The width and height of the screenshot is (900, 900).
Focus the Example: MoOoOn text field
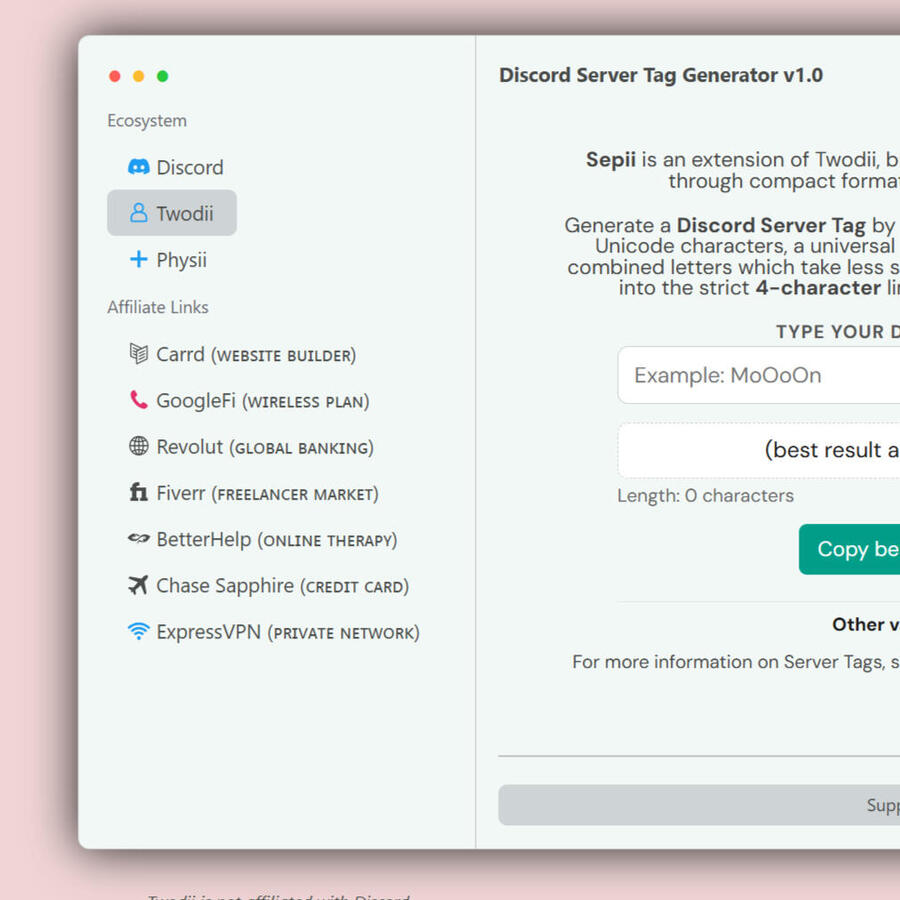760,376
